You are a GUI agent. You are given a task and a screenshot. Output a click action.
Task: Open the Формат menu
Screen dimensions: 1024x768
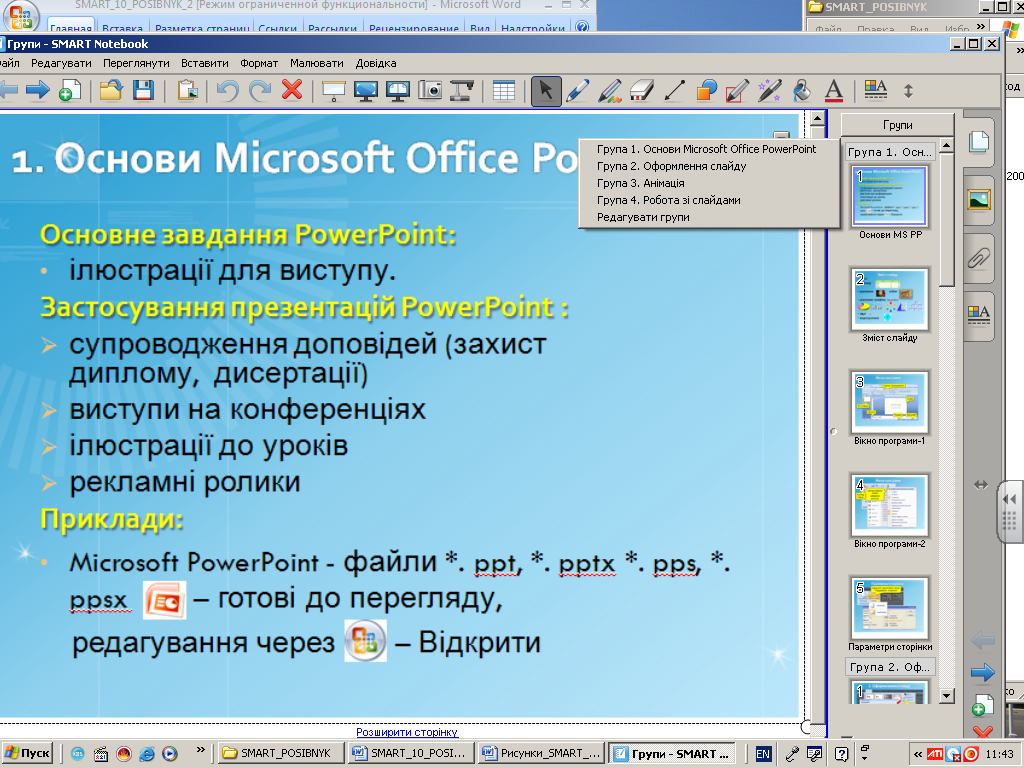(259, 63)
